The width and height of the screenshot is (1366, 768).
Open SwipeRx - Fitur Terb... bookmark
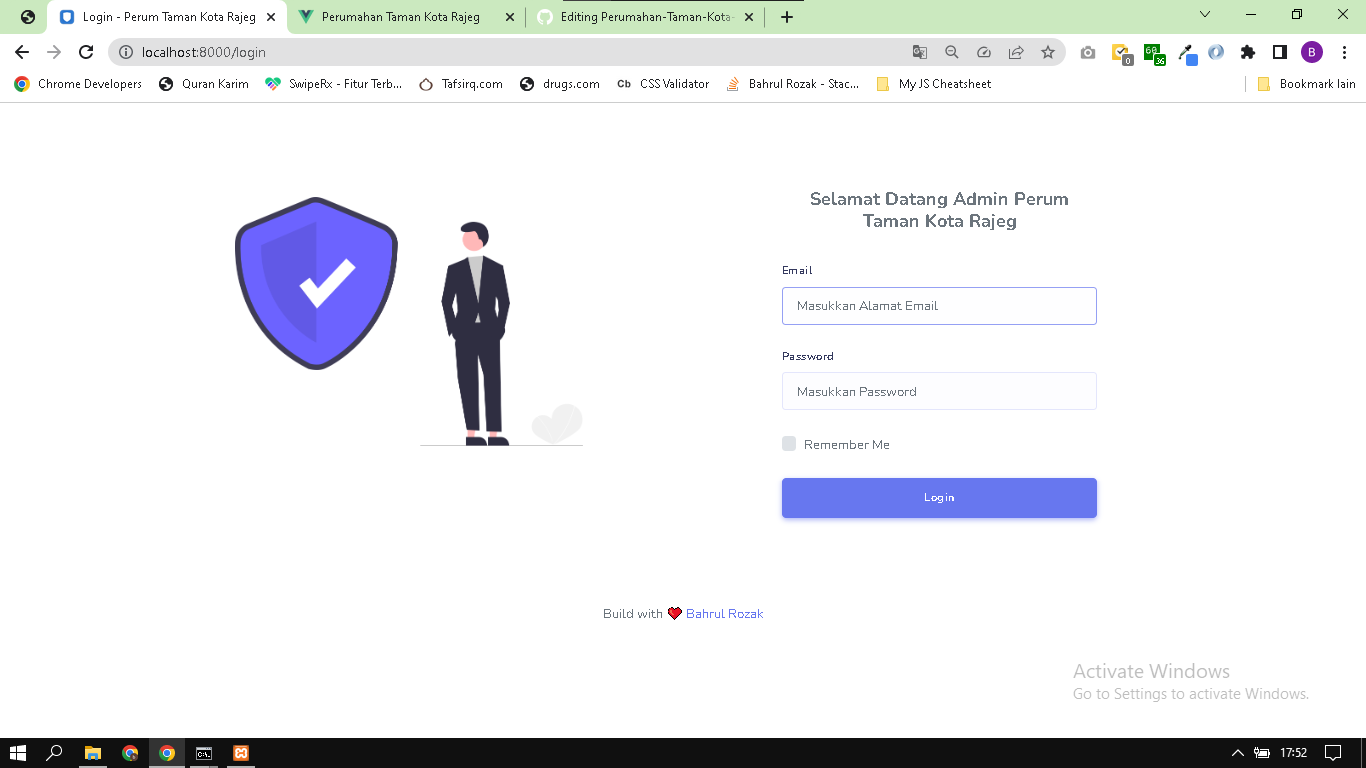334,84
